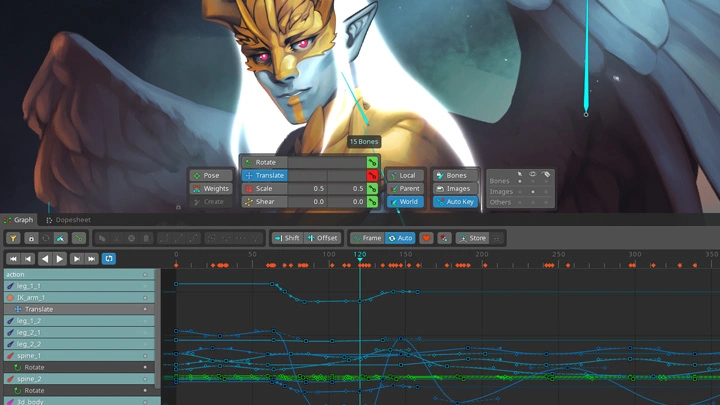720x405 pixels.
Task: Select the Translate tool
Action: (x=264, y=175)
